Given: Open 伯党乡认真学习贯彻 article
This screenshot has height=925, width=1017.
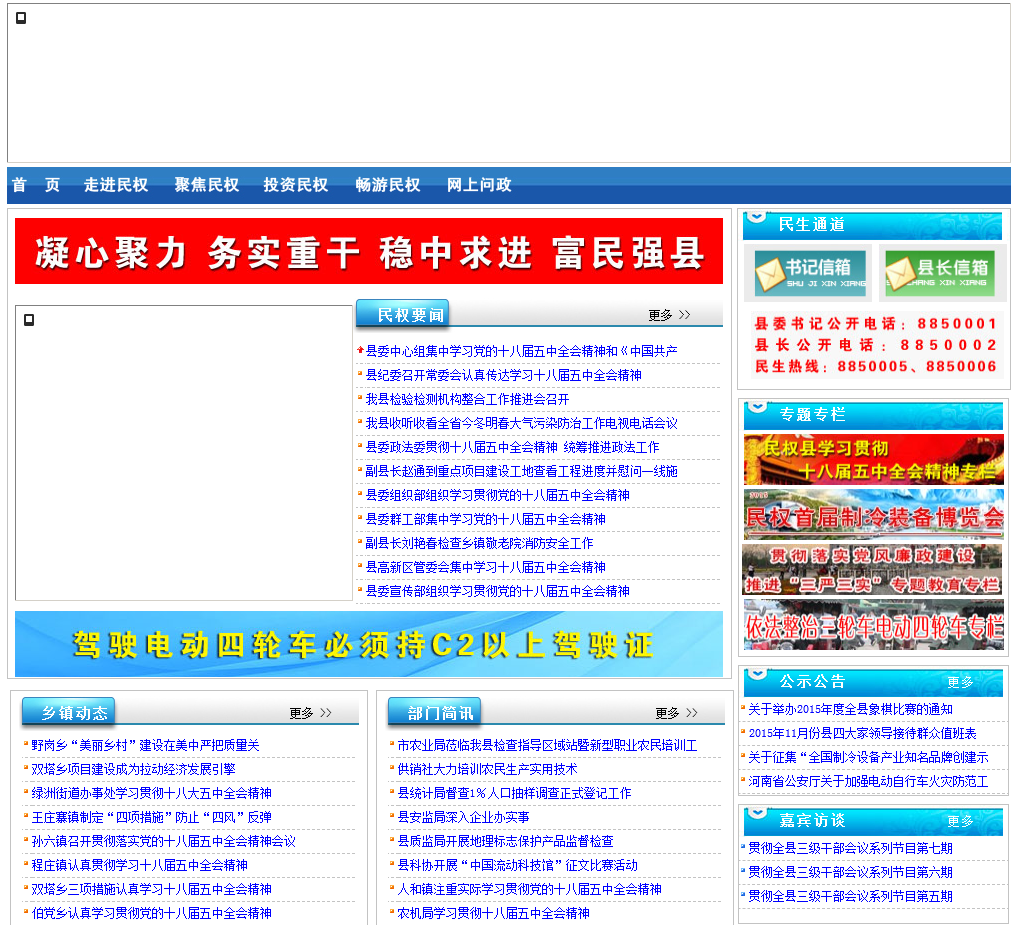Looking at the screenshot, I should coord(151,914).
